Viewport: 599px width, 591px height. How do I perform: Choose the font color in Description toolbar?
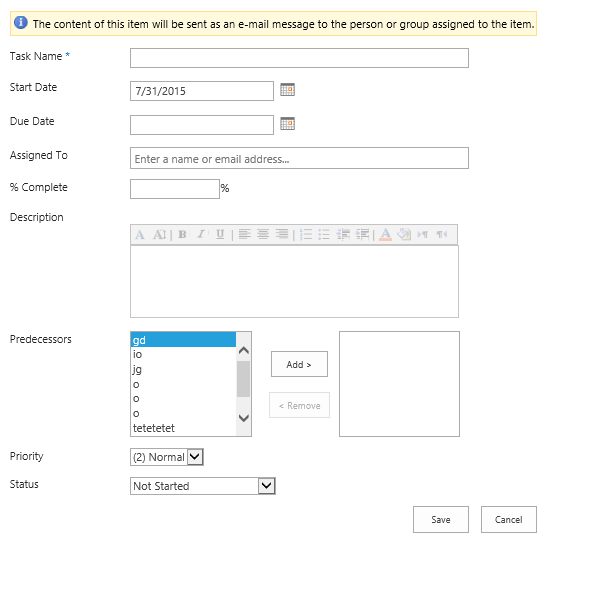(385, 234)
